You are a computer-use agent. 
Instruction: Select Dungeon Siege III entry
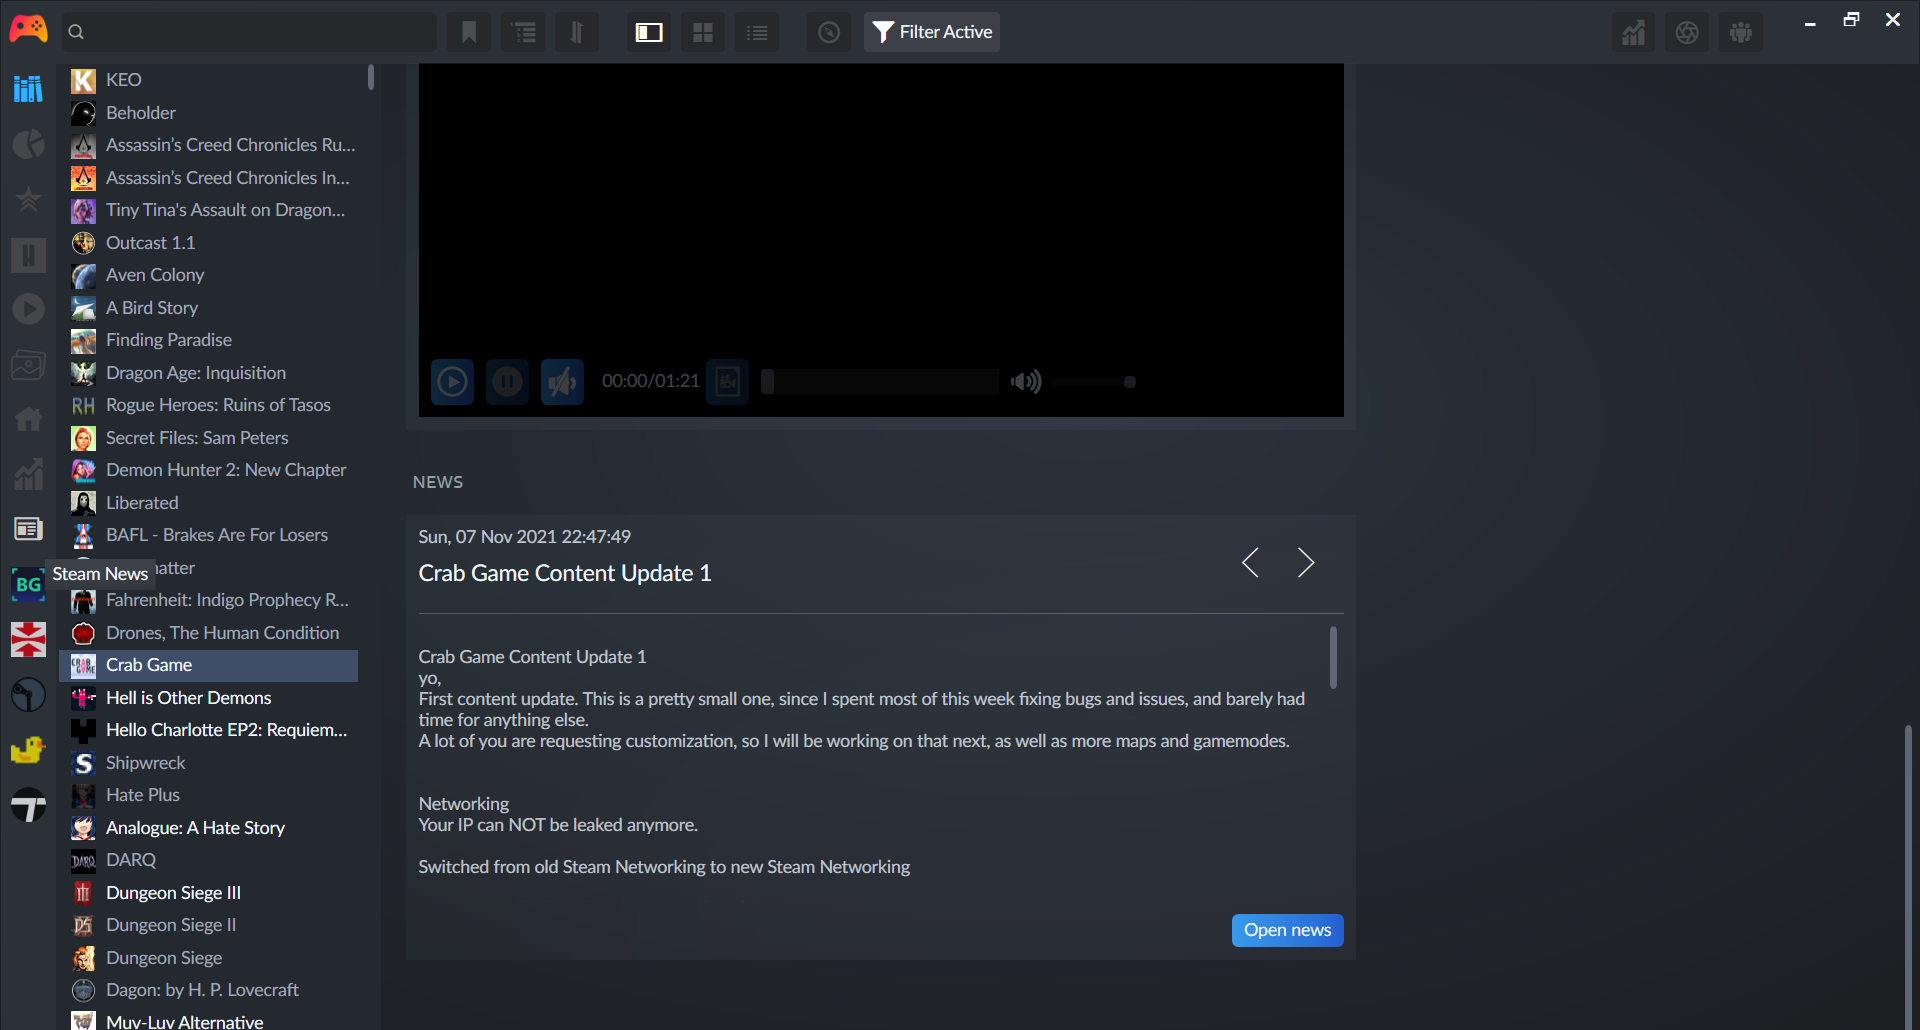pos(209,893)
